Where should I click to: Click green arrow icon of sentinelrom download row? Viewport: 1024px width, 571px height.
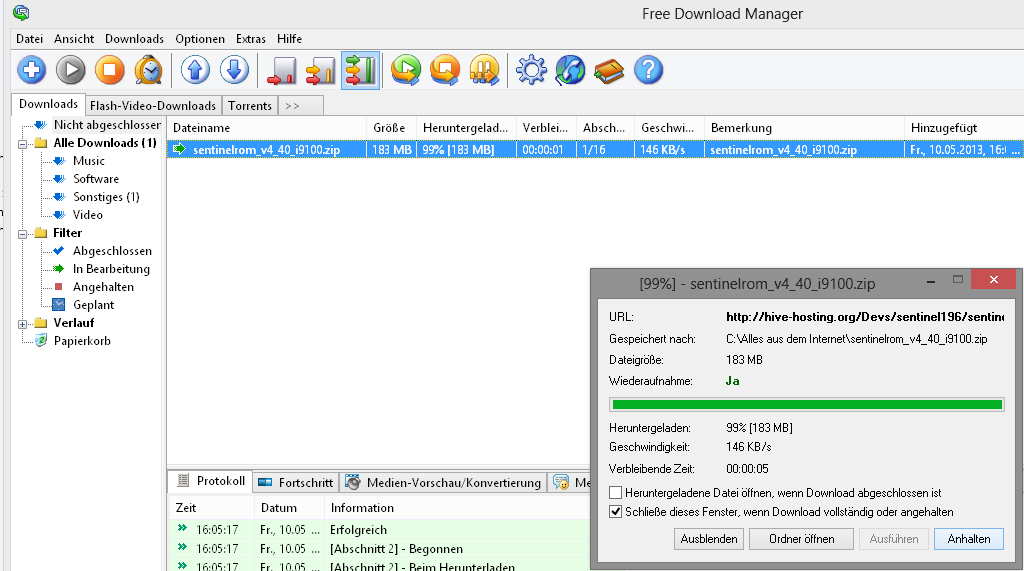tap(179, 149)
